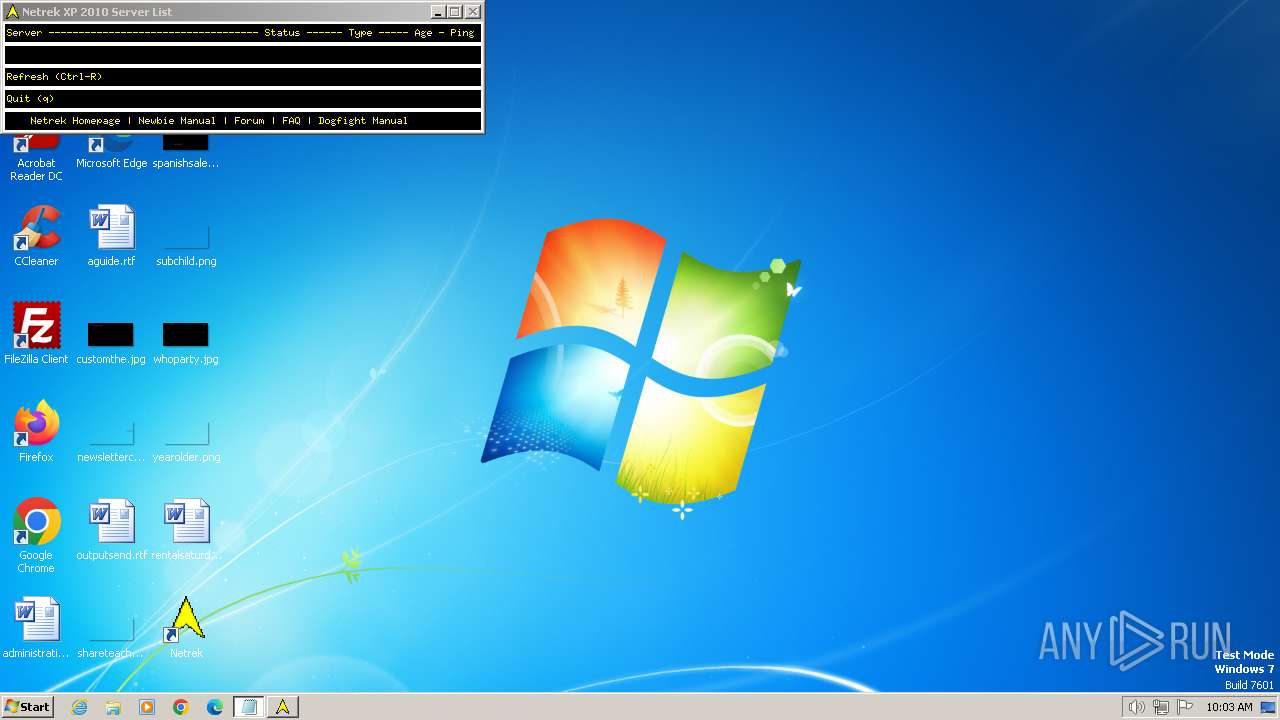The width and height of the screenshot is (1280, 720).
Task: Open the Start menu
Action: 28,707
